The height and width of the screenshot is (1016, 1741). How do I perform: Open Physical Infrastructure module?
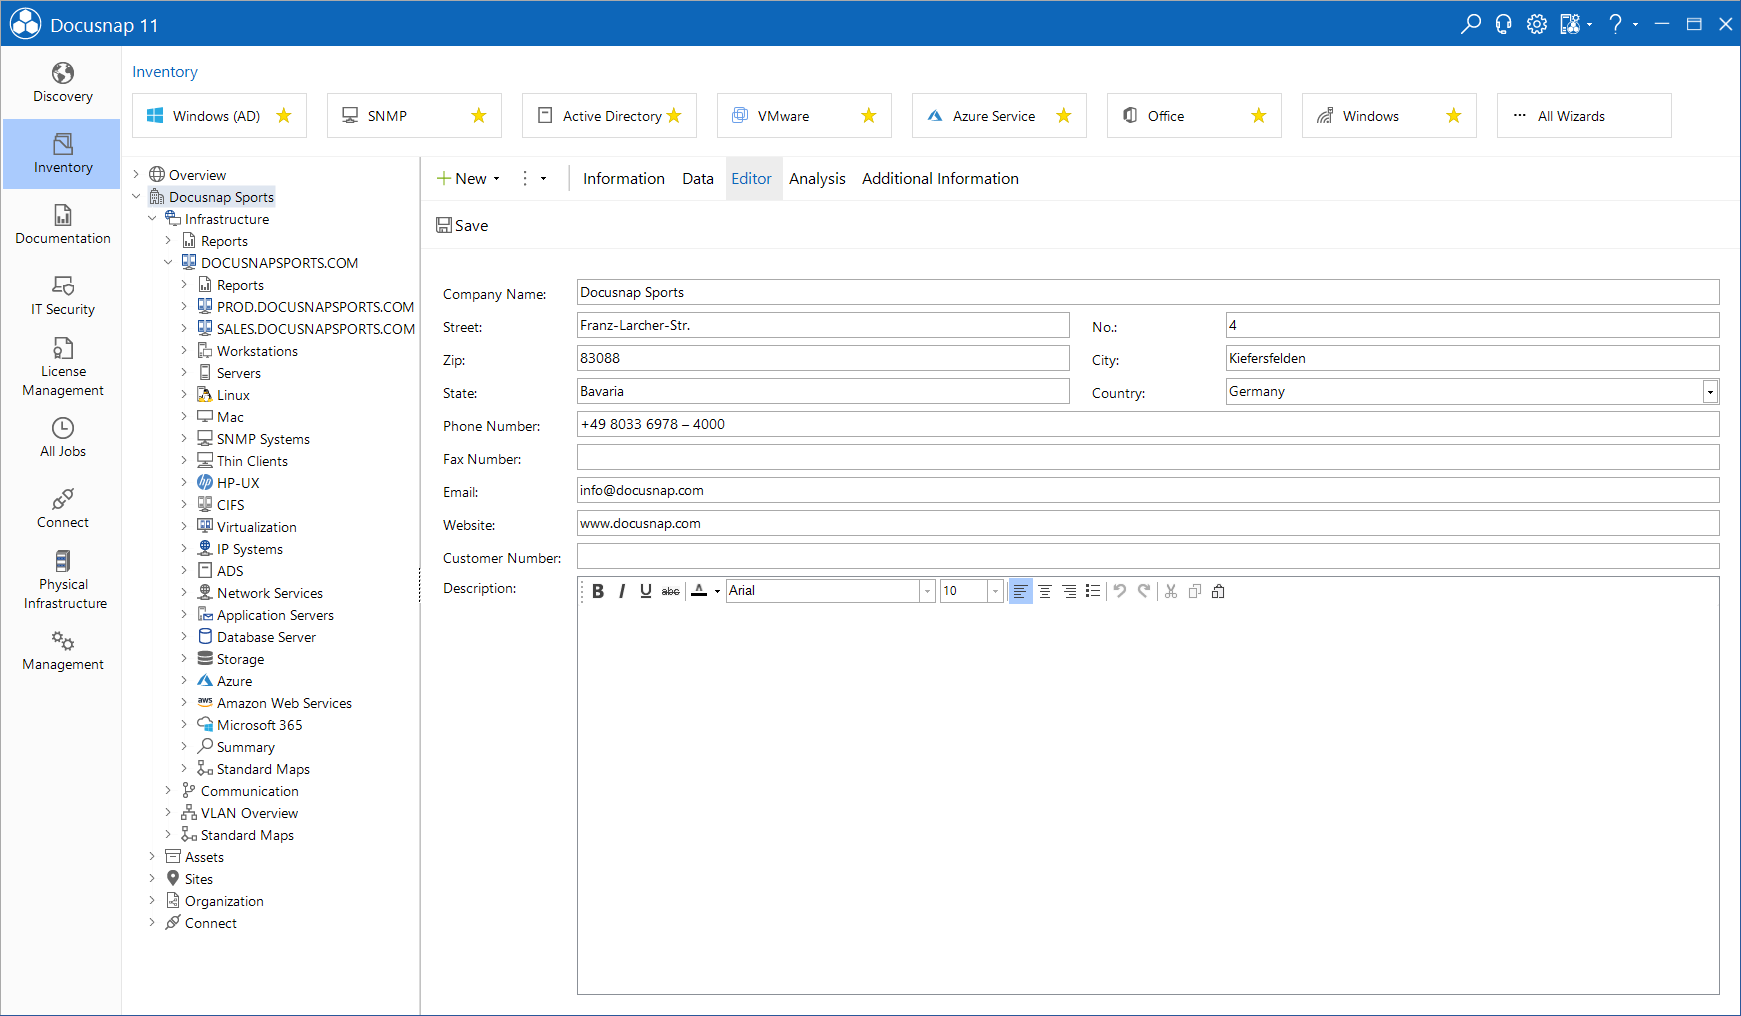point(62,580)
